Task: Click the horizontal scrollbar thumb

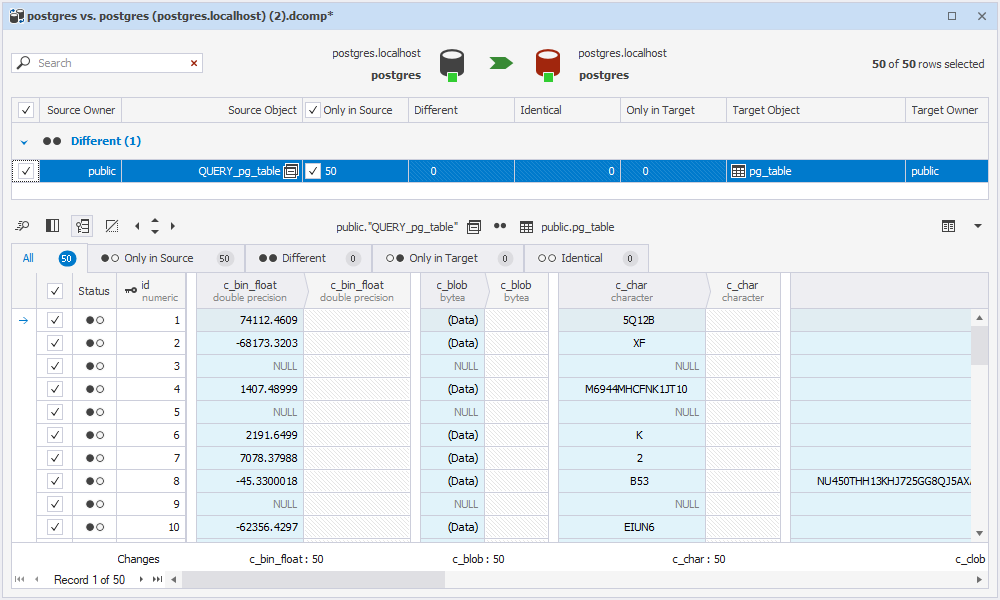Action: pyautogui.click(x=313, y=580)
